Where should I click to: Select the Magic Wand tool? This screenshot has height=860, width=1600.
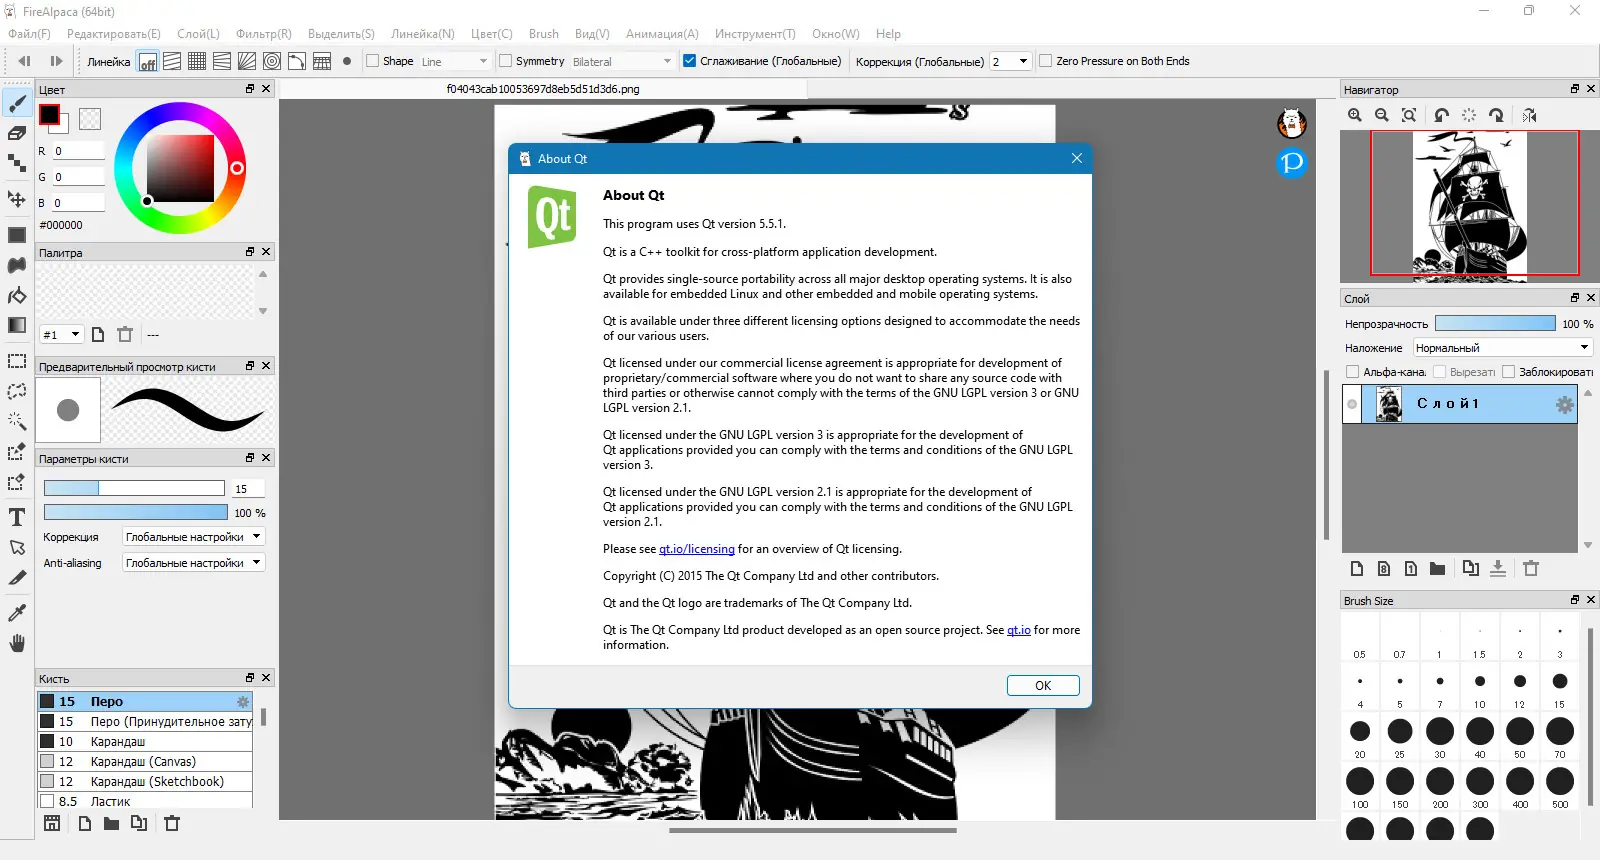click(17, 421)
